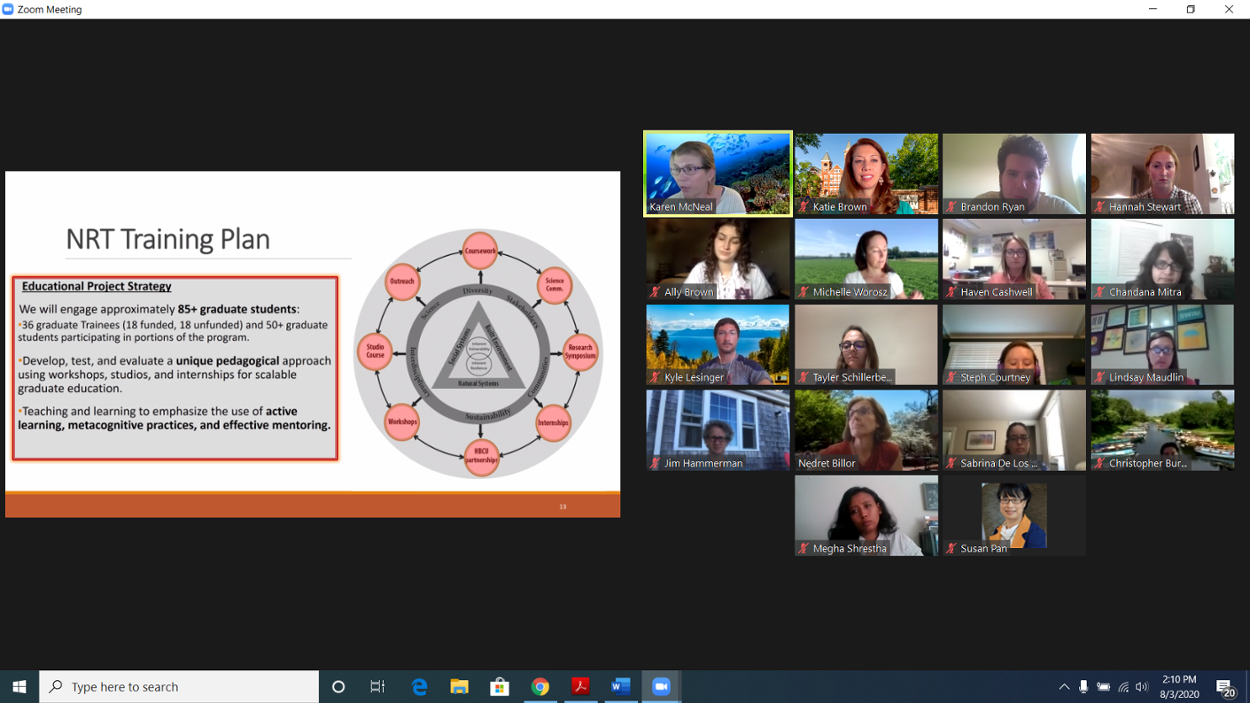Open Adobe Acrobat from the taskbar
Image resolution: width=1250 pixels, height=703 pixels.
[580, 687]
